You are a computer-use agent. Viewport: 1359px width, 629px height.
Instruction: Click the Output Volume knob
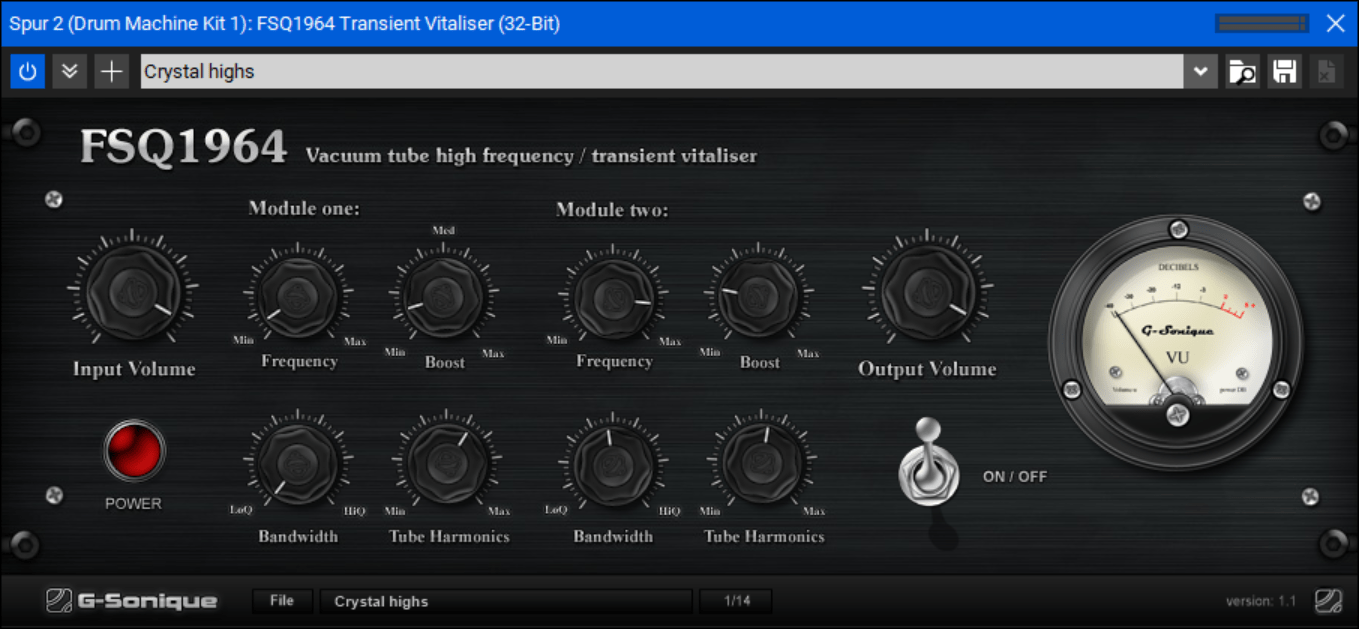point(927,291)
